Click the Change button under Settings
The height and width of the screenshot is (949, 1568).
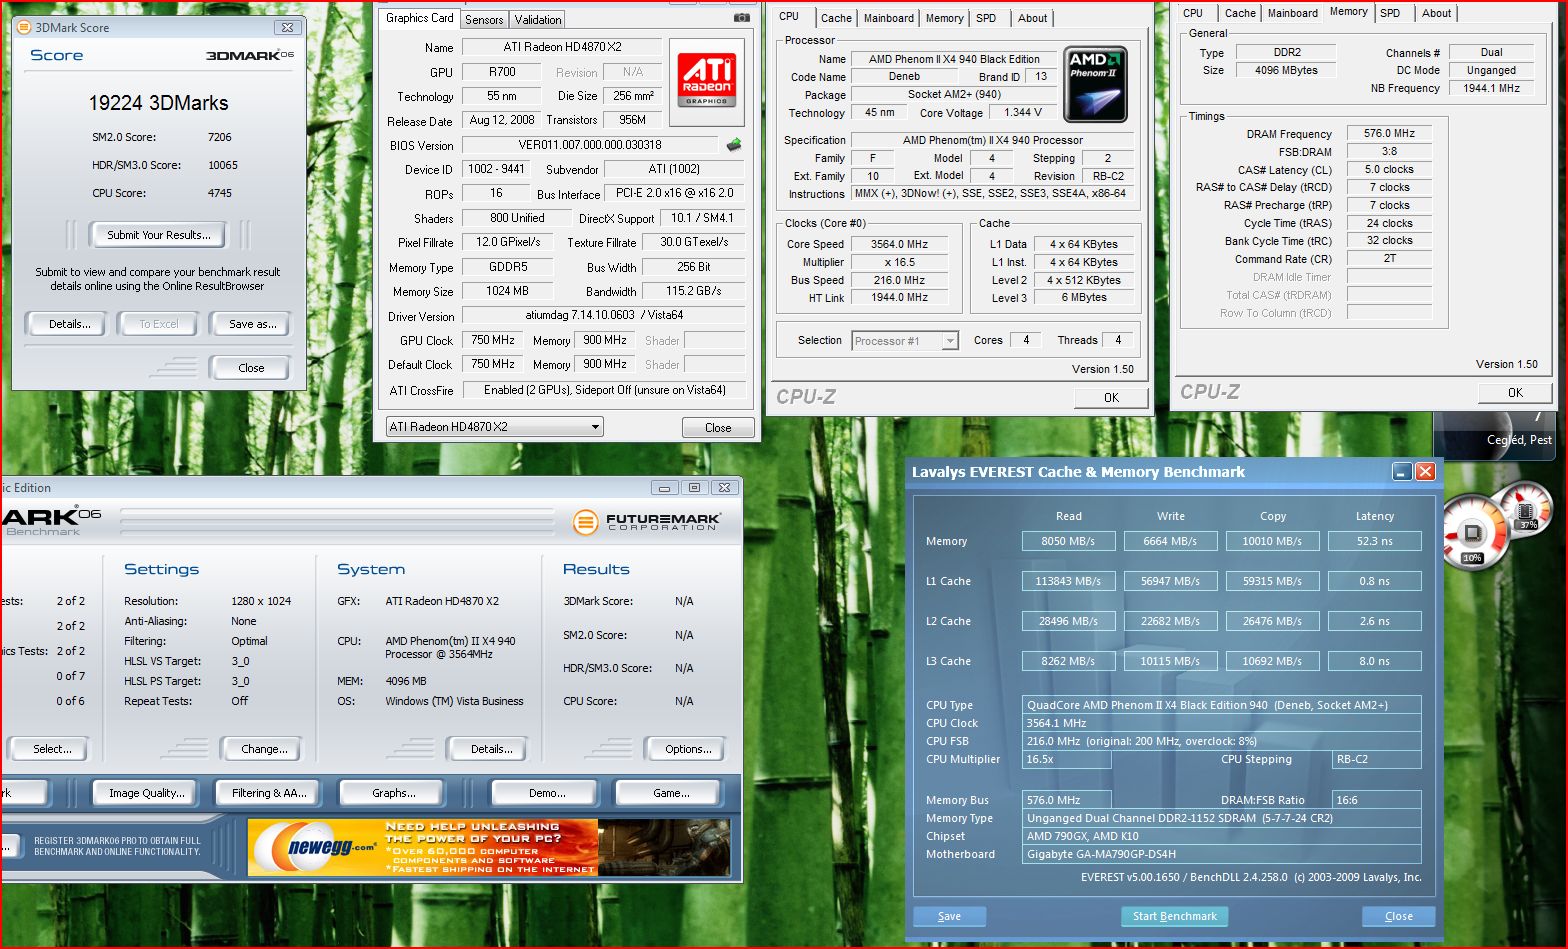pos(264,749)
